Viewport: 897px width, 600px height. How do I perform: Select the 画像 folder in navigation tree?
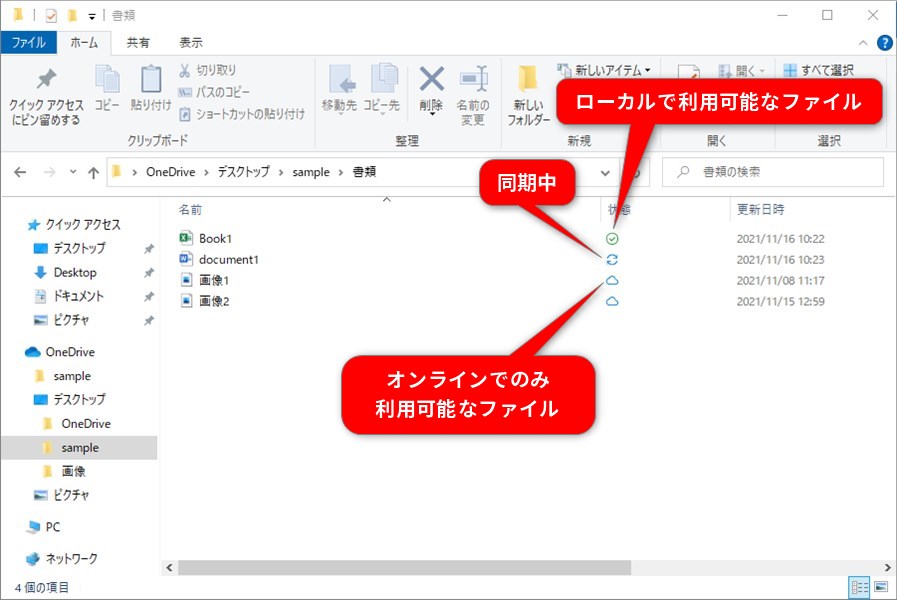tap(73, 471)
